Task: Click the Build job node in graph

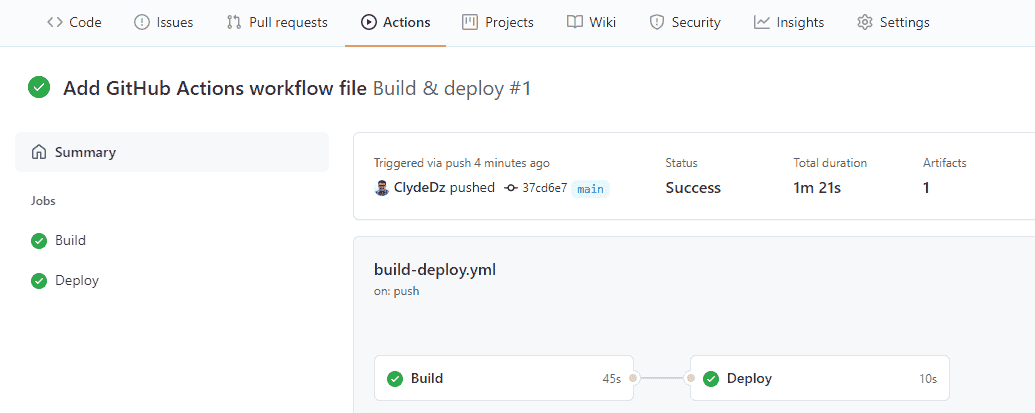Action: tap(504, 379)
